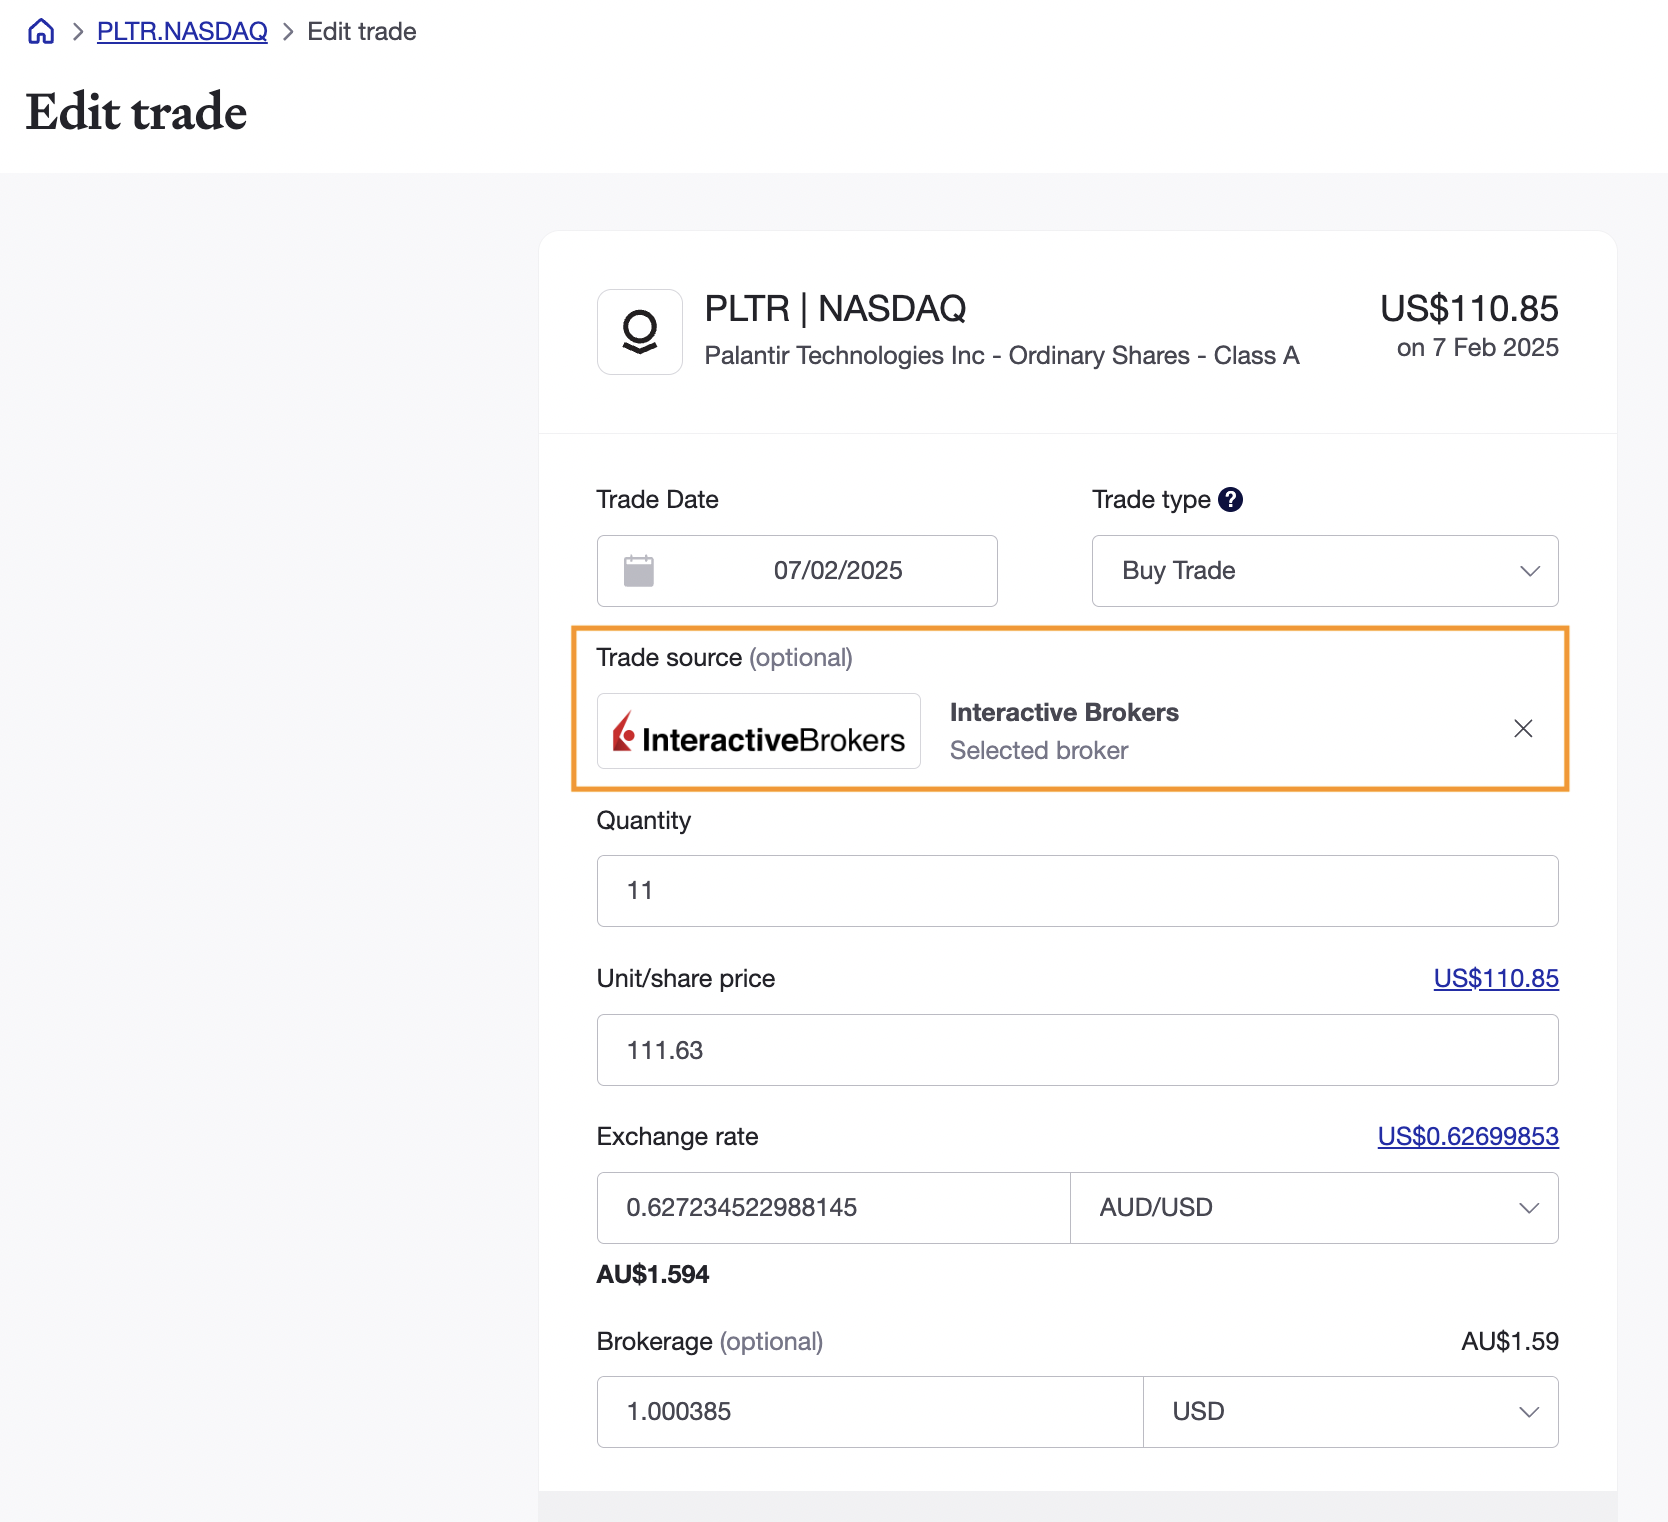The image size is (1668, 1522).
Task: Apply the US$0.62699853 exchange rate
Action: (1467, 1136)
